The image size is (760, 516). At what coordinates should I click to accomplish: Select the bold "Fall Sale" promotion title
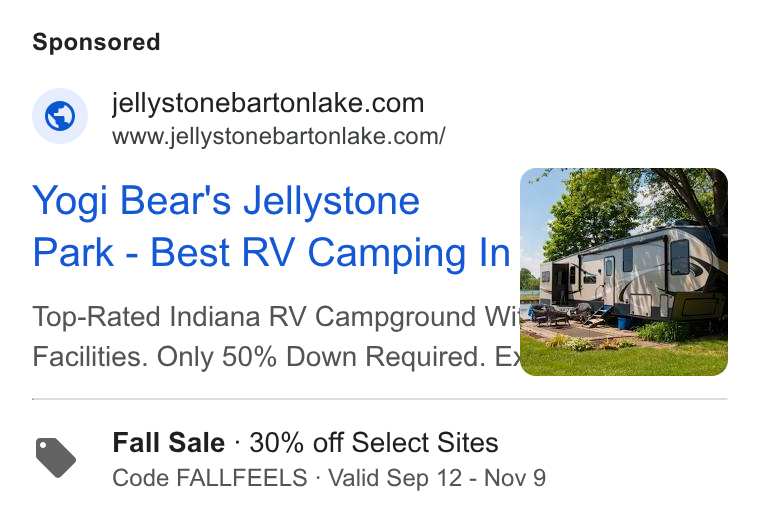169,442
